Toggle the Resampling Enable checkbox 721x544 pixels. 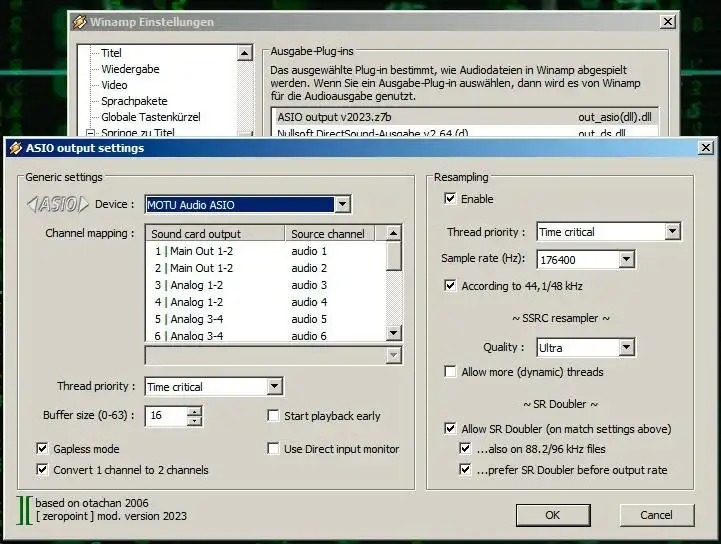[x=450, y=199]
